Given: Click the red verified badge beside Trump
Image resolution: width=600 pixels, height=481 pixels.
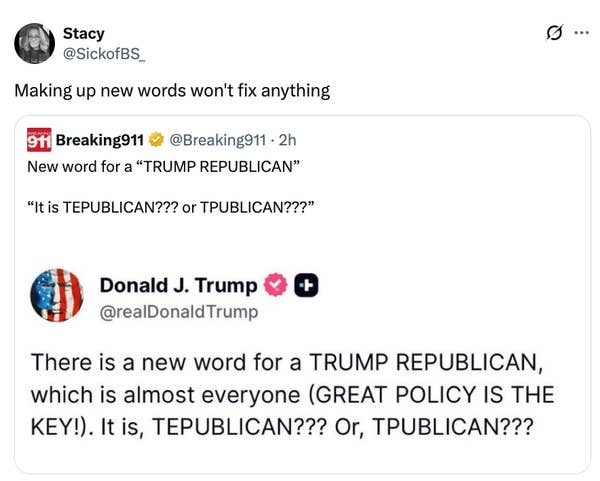Looking at the screenshot, I should point(277,286).
